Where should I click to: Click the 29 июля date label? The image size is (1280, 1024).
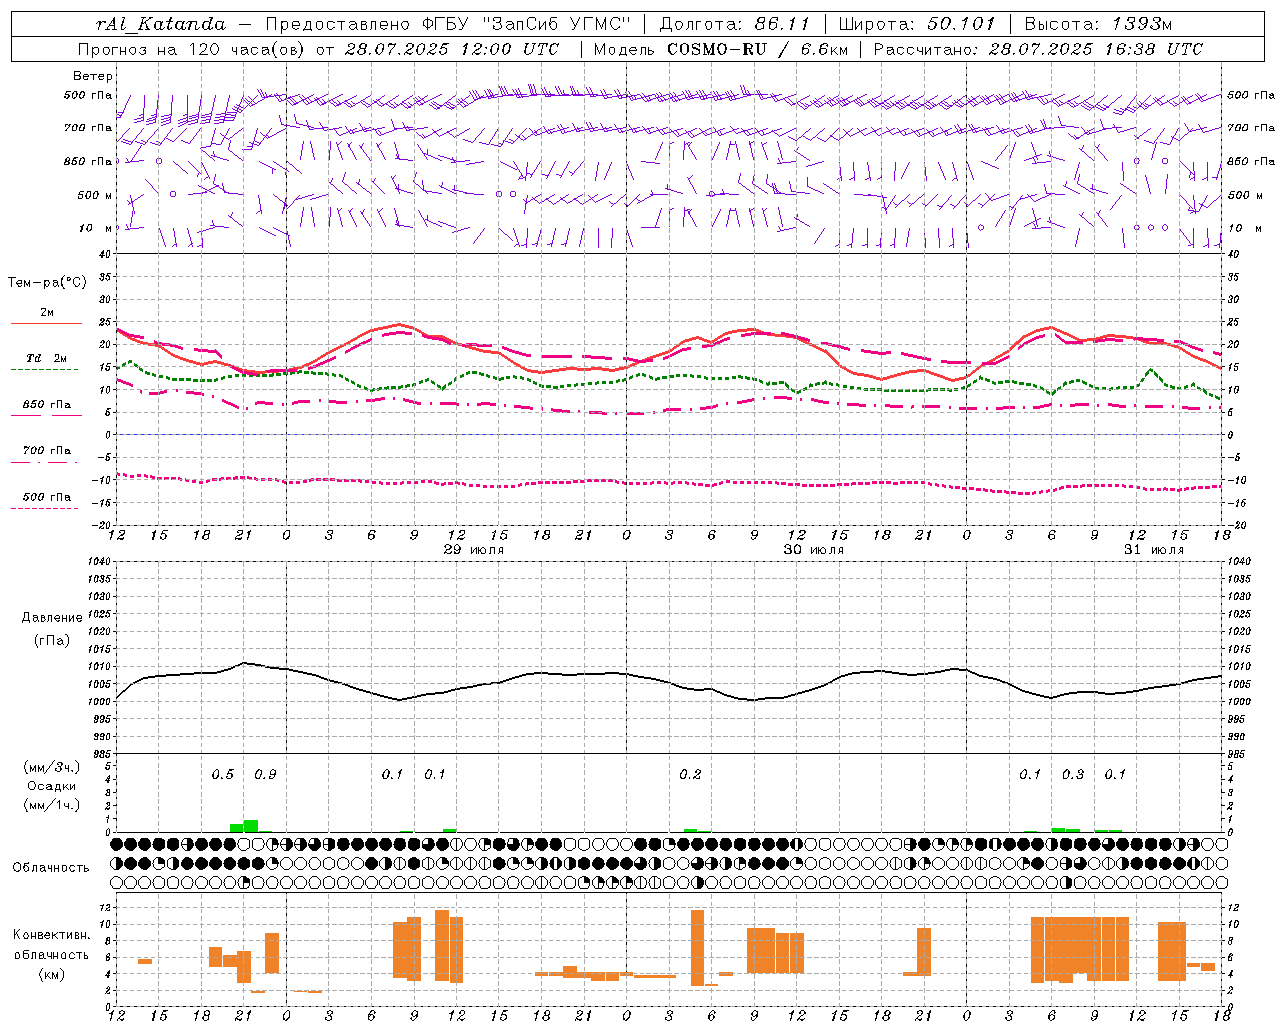(474, 550)
